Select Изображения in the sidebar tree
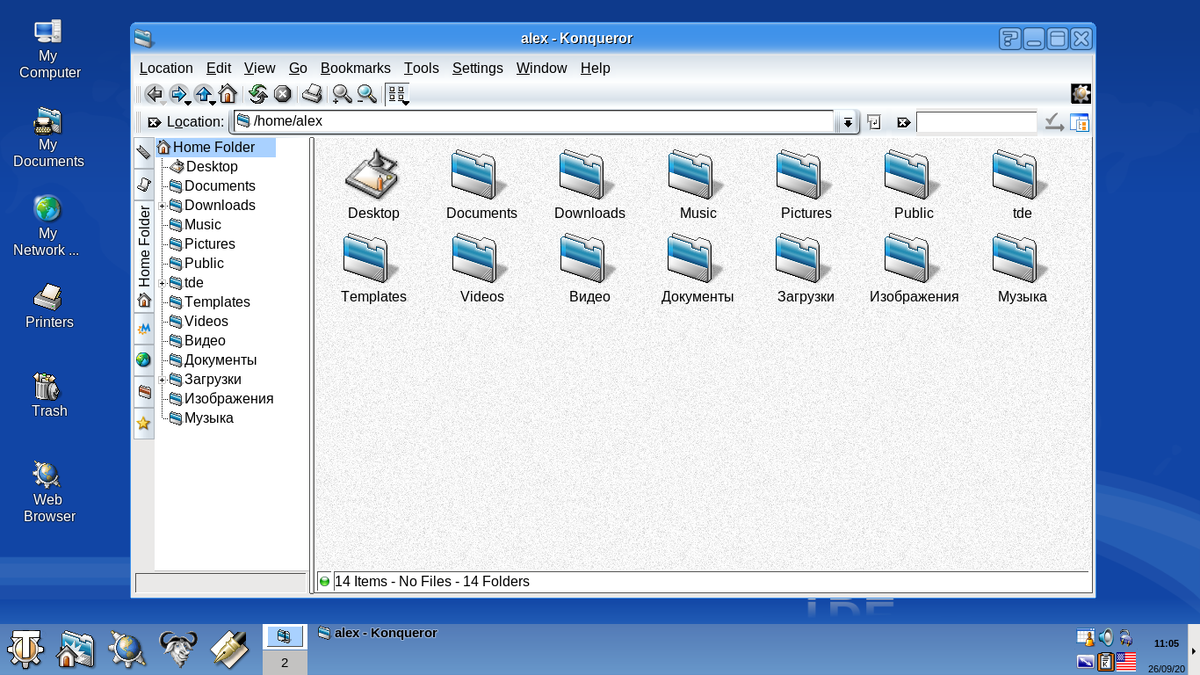The height and width of the screenshot is (675, 1200). point(221,399)
